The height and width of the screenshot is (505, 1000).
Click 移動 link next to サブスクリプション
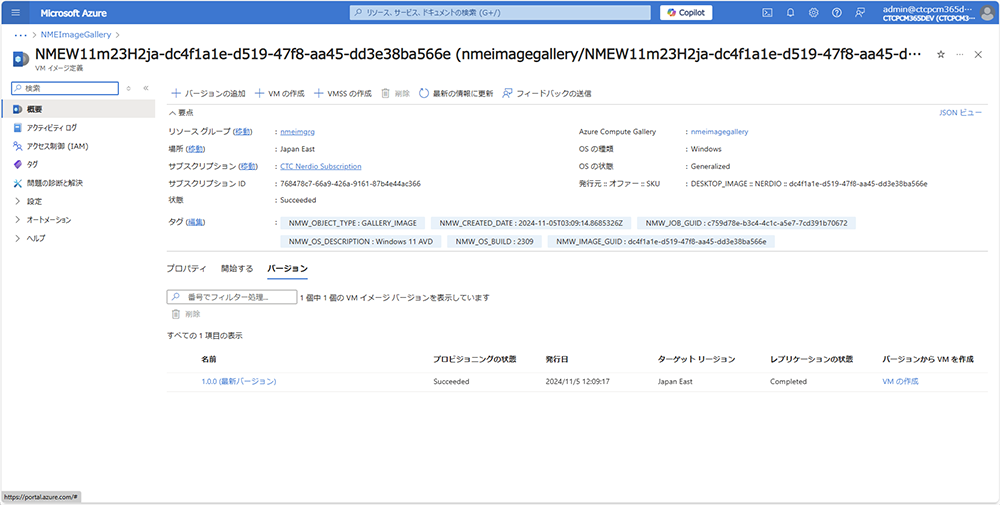click(x=247, y=166)
